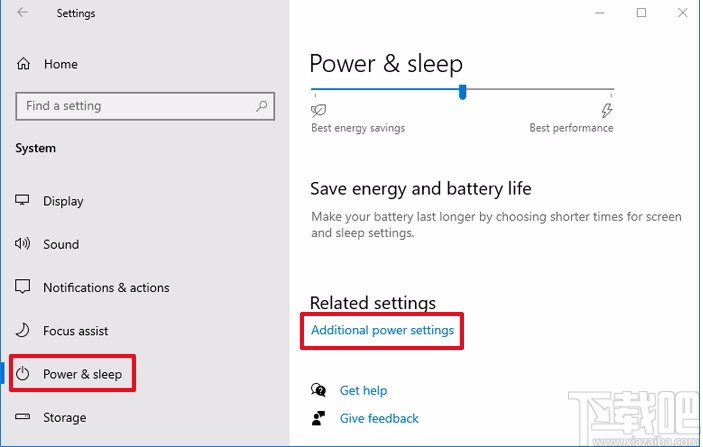
Task: Click the Power & sleep icon
Action: pos(23,374)
